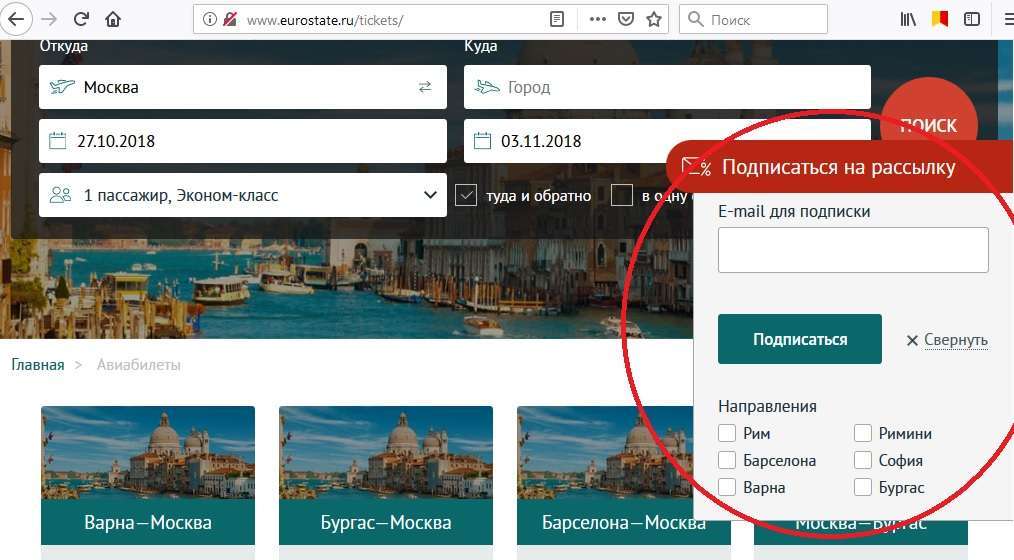The height and width of the screenshot is (560, 1014).
Task: Uncheck the 'туда и обратно' checkbox
Action: (465, 195)
